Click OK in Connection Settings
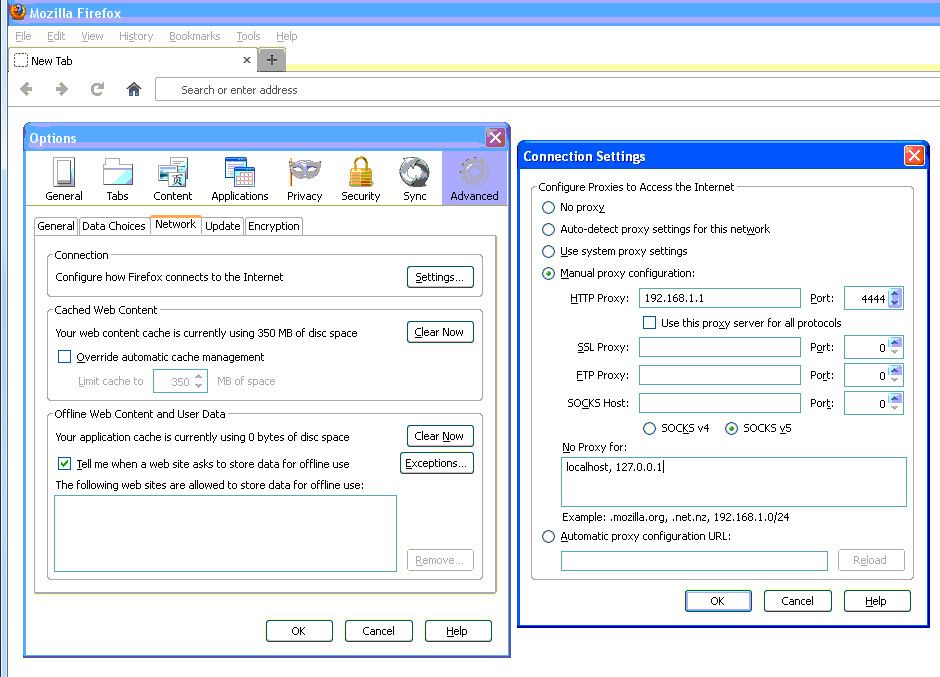This screenshot has height=677, width=940. click(x=718, y=601)
